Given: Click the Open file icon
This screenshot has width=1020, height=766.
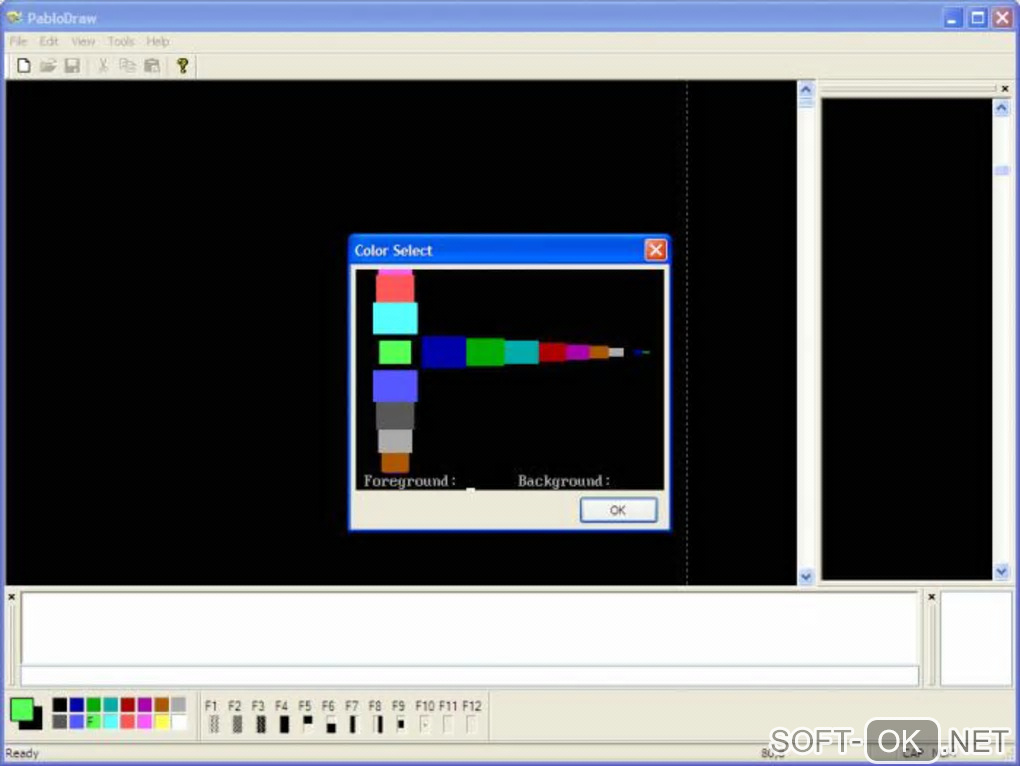Looking at the screenshot, I should pyautogui.click(x=48, y=66).
